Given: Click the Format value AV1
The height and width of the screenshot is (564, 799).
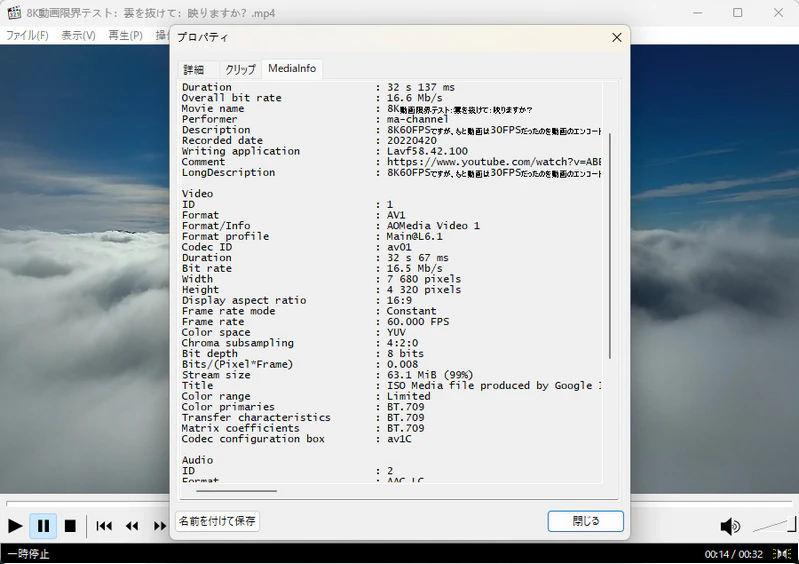Looking at the screenshot, I should [x=396, y=215].
